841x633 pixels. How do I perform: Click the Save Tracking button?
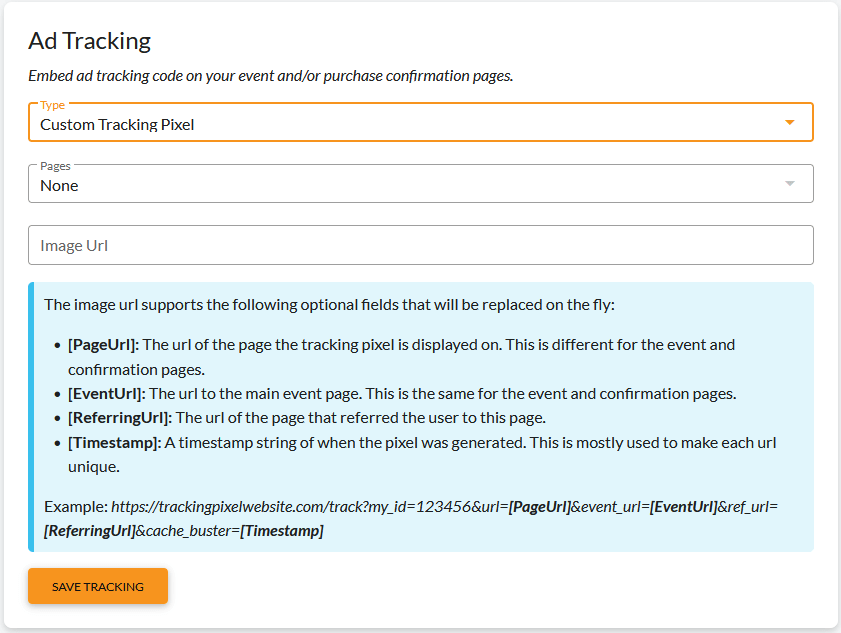click(98, 586)
